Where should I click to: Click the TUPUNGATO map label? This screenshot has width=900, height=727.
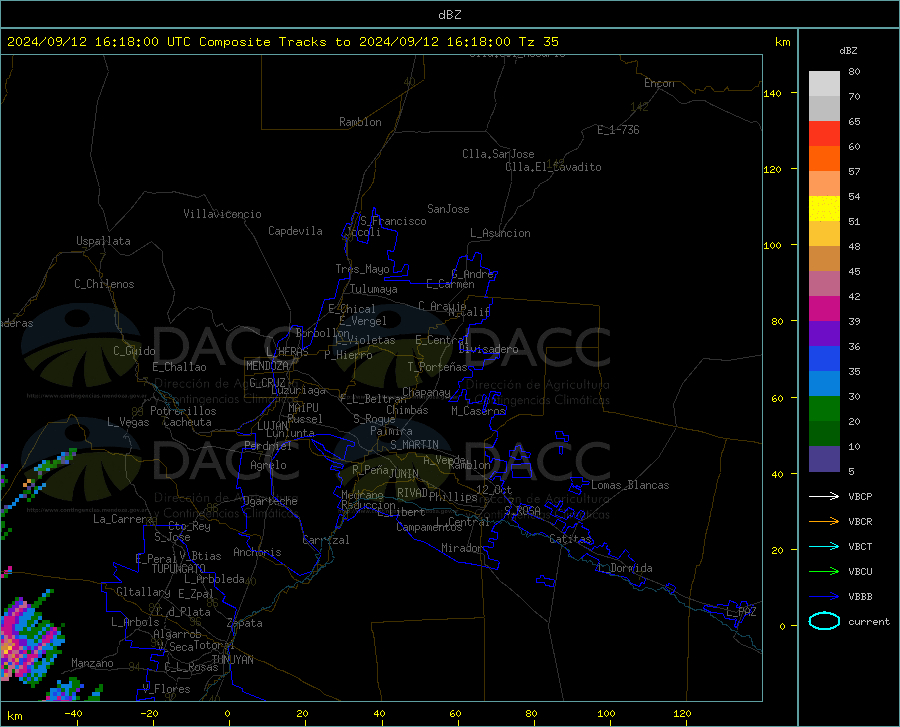click(x=179, y=569)
